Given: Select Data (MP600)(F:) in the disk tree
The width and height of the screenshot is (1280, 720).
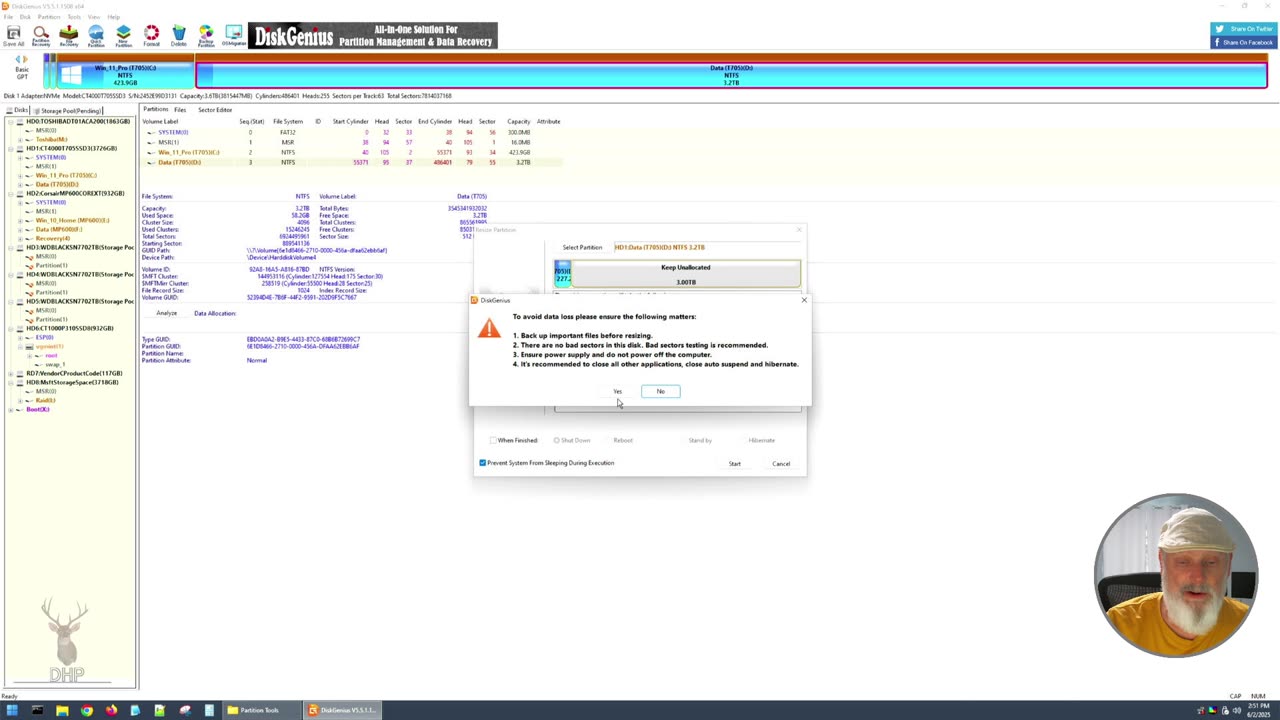Looking at the screenshot, I should (x=58, y=229).
